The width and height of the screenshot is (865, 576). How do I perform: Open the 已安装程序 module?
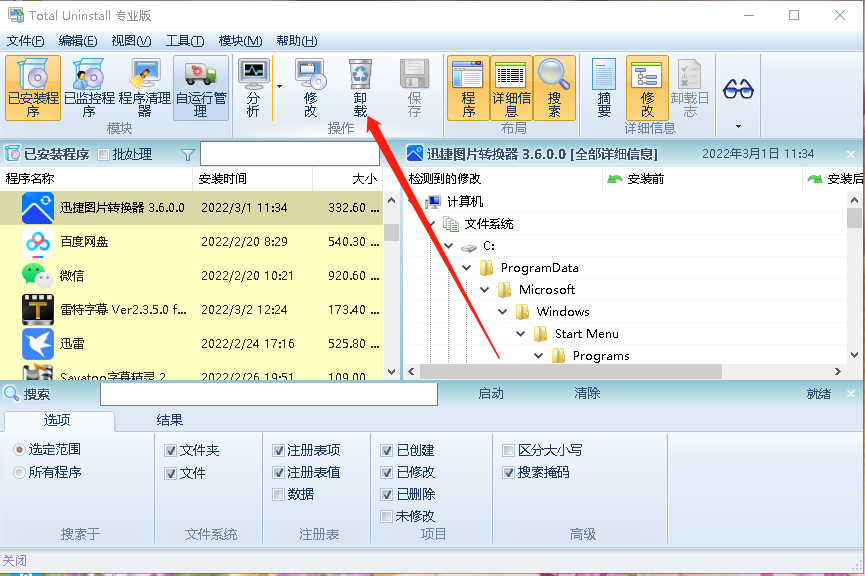(33, 88)
